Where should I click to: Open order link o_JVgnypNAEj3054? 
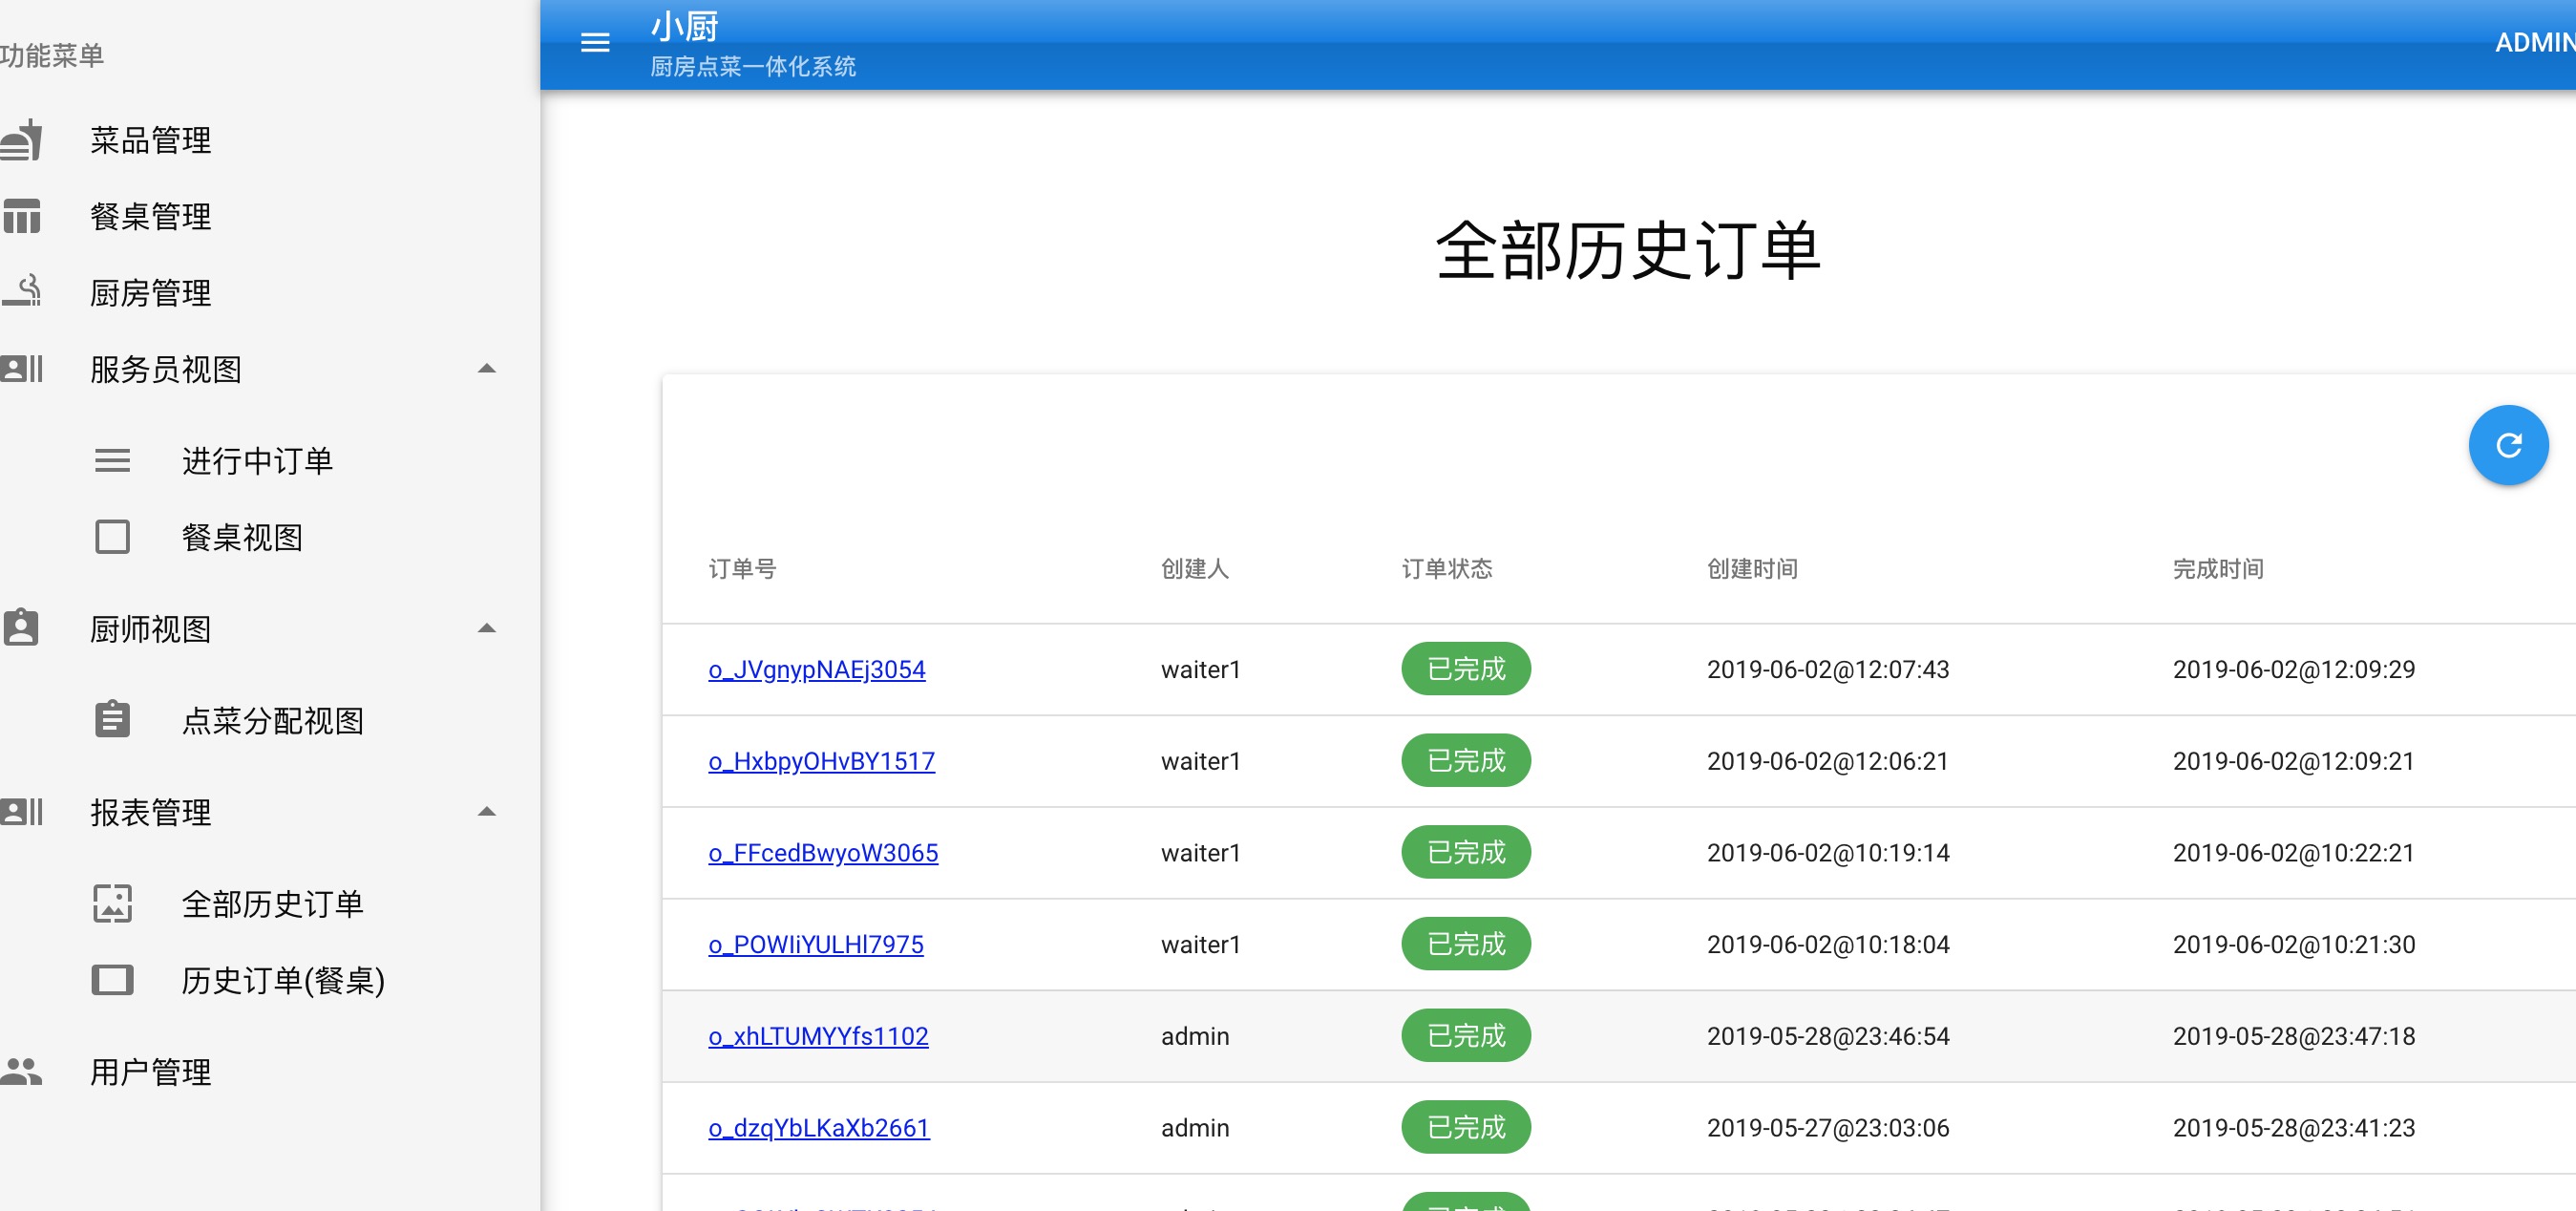point(816,669)
